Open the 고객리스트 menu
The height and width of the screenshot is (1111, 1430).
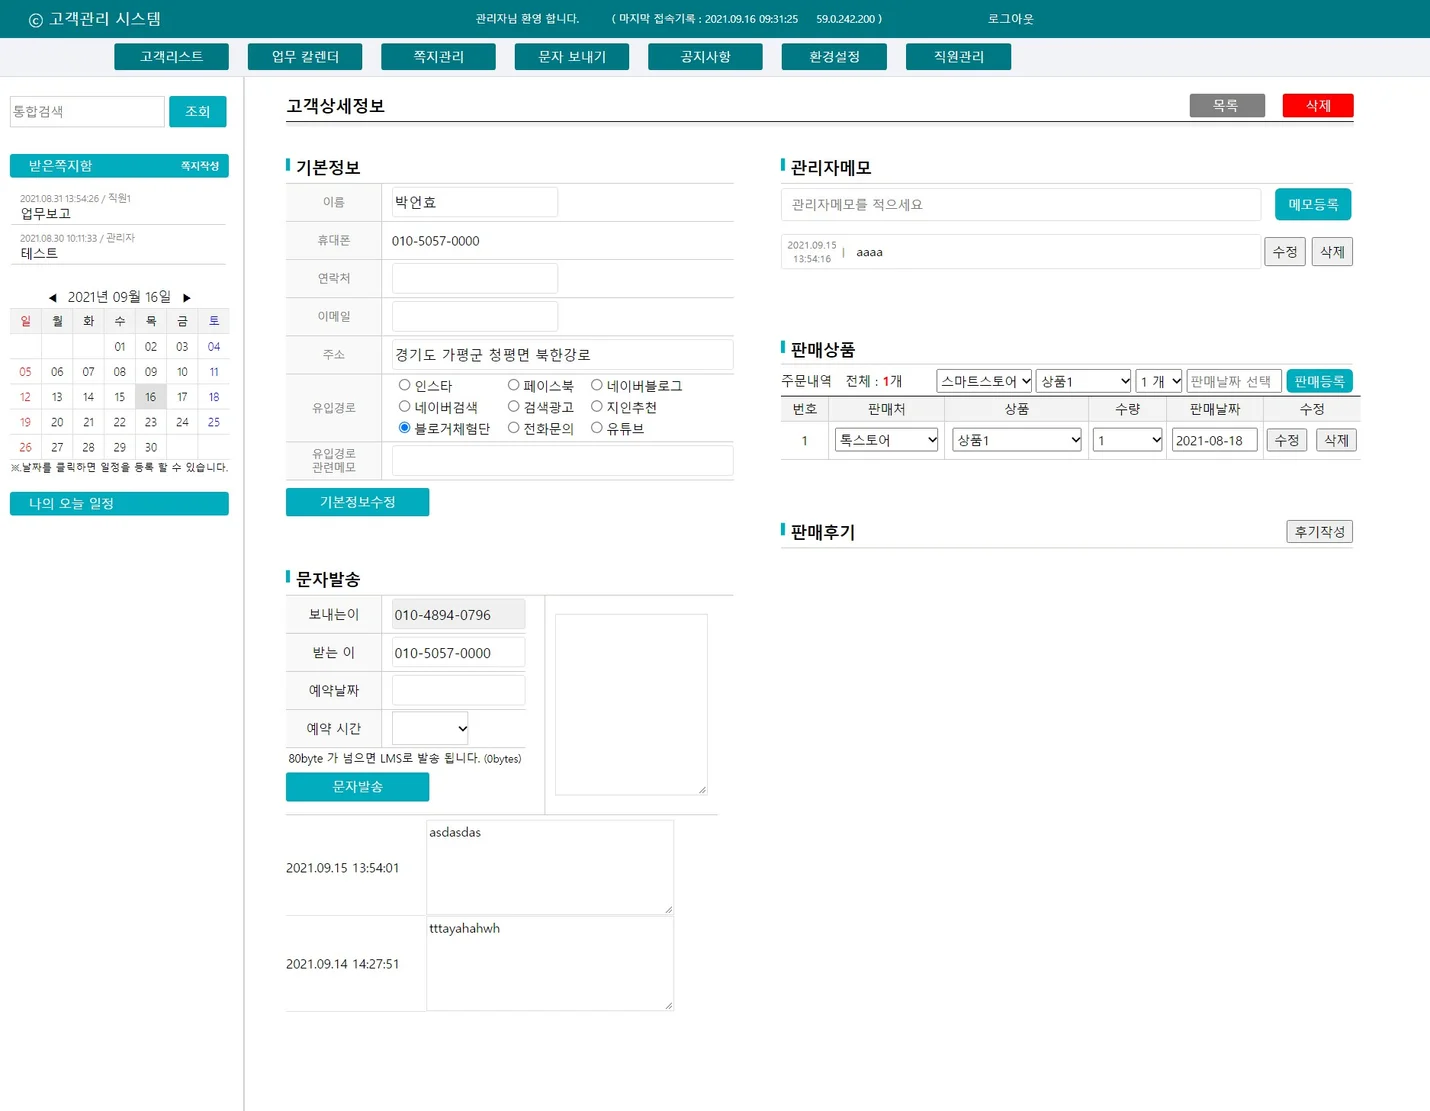coord(171,57)
